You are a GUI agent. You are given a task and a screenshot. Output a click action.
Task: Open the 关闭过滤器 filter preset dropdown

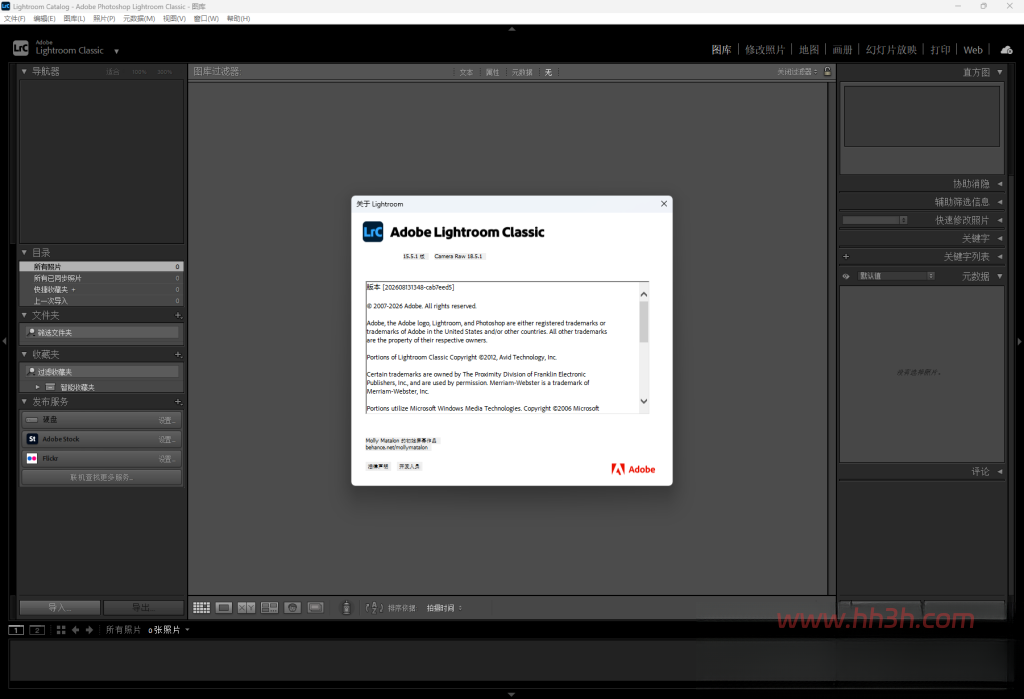click(x=797, y=72)
